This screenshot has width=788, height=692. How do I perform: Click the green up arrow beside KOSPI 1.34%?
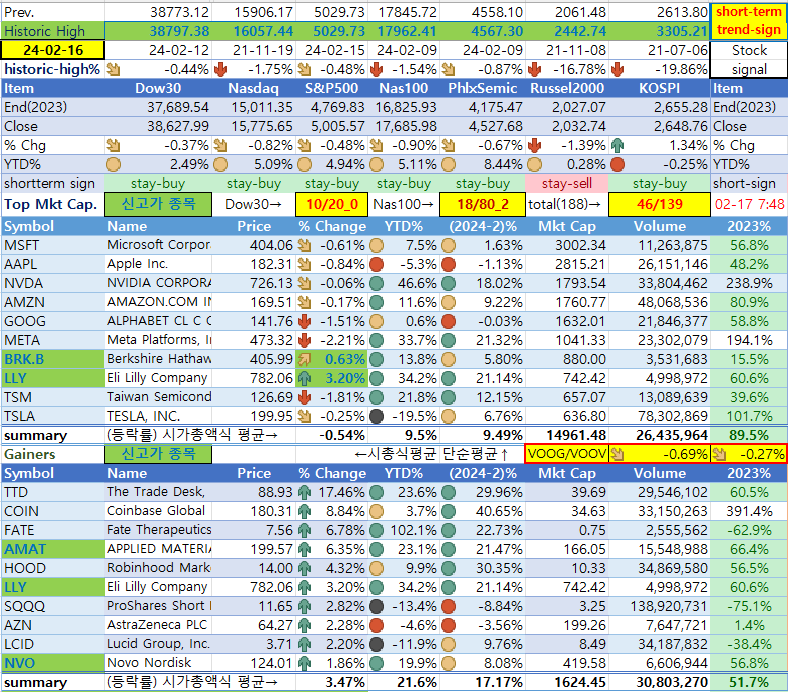(617, 146)
